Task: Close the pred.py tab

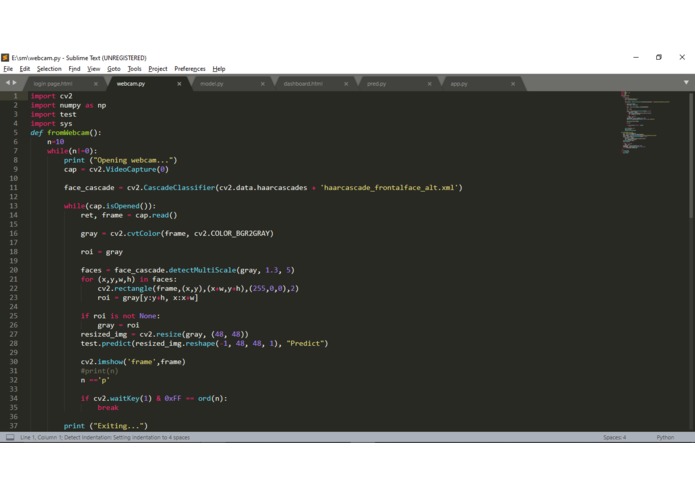Action: click(x=429, y=84)
